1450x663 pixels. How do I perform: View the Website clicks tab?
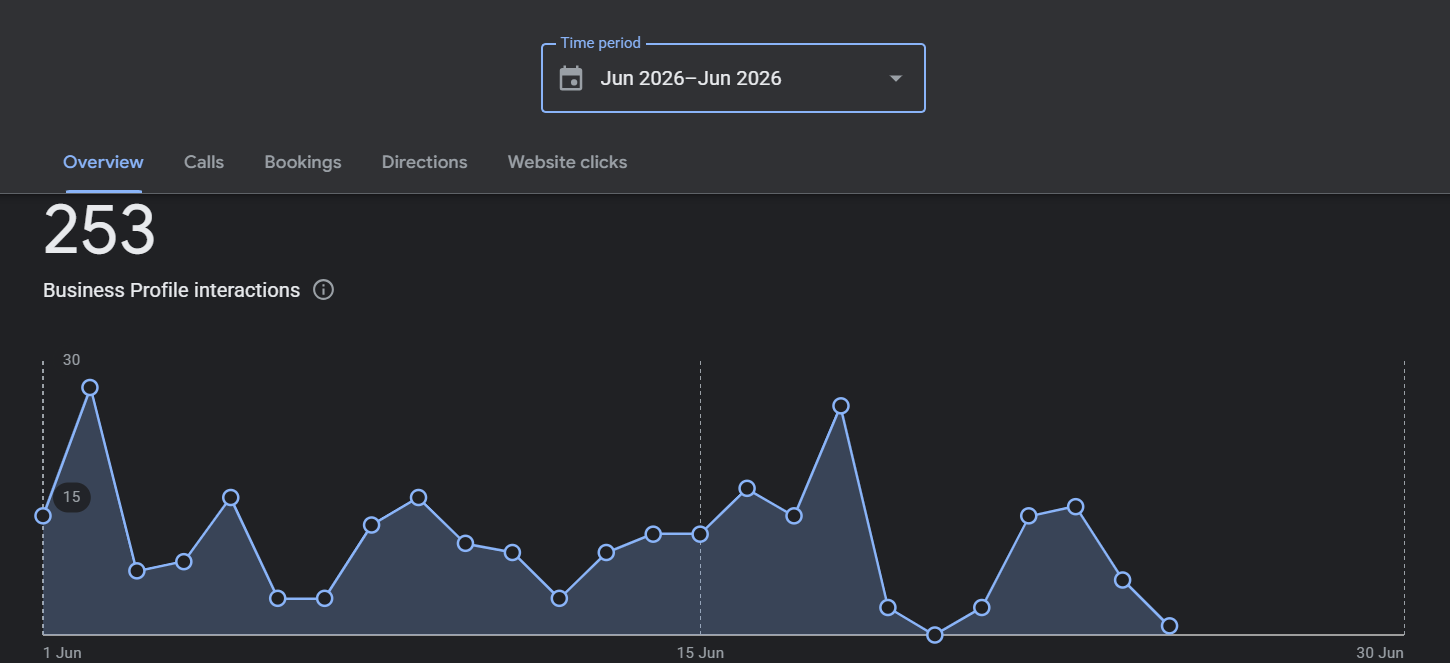567,162
